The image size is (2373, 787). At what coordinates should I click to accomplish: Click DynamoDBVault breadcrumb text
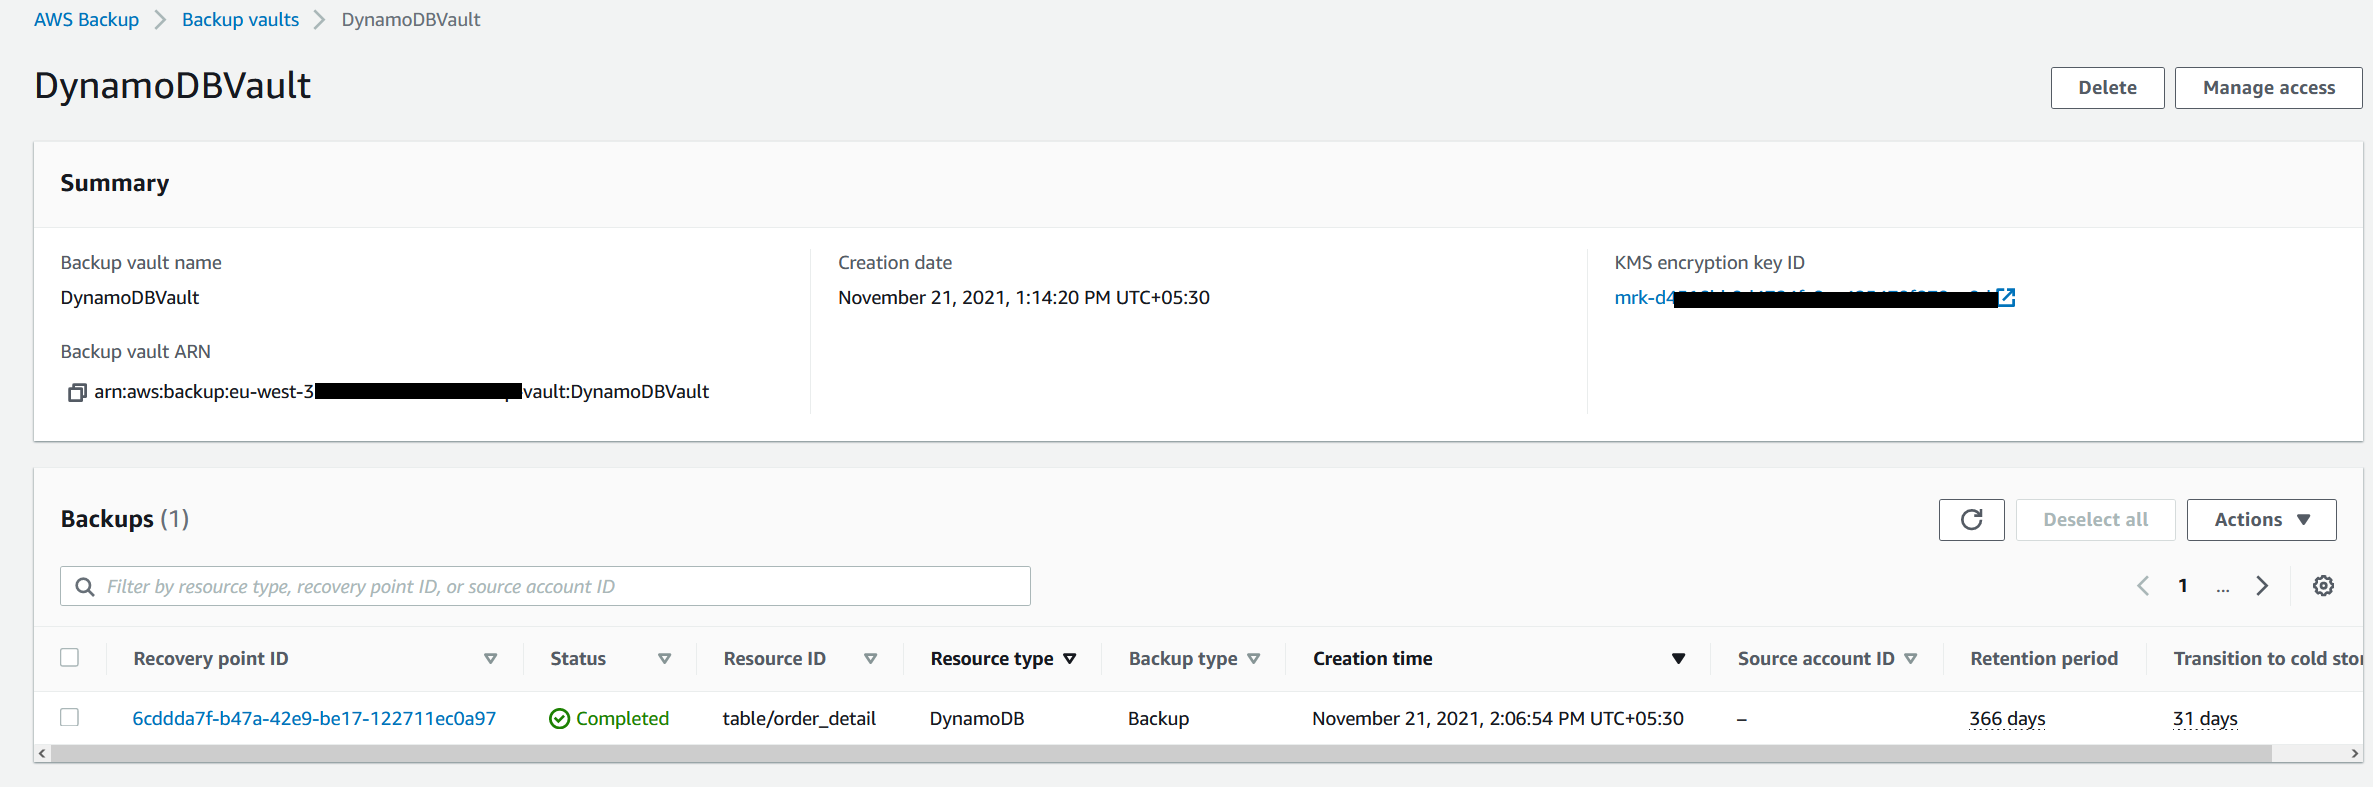[x=411, y=20]
